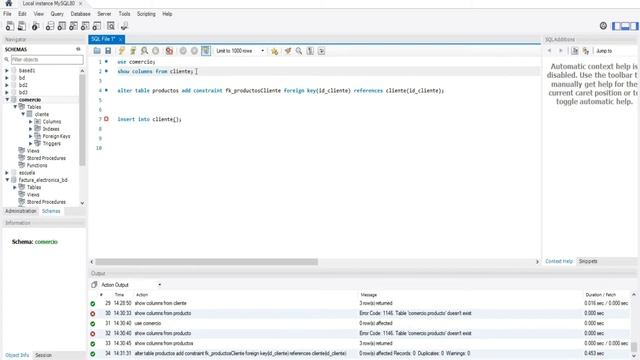Expand Tables under factura_electronica_bd

point(15,187)
